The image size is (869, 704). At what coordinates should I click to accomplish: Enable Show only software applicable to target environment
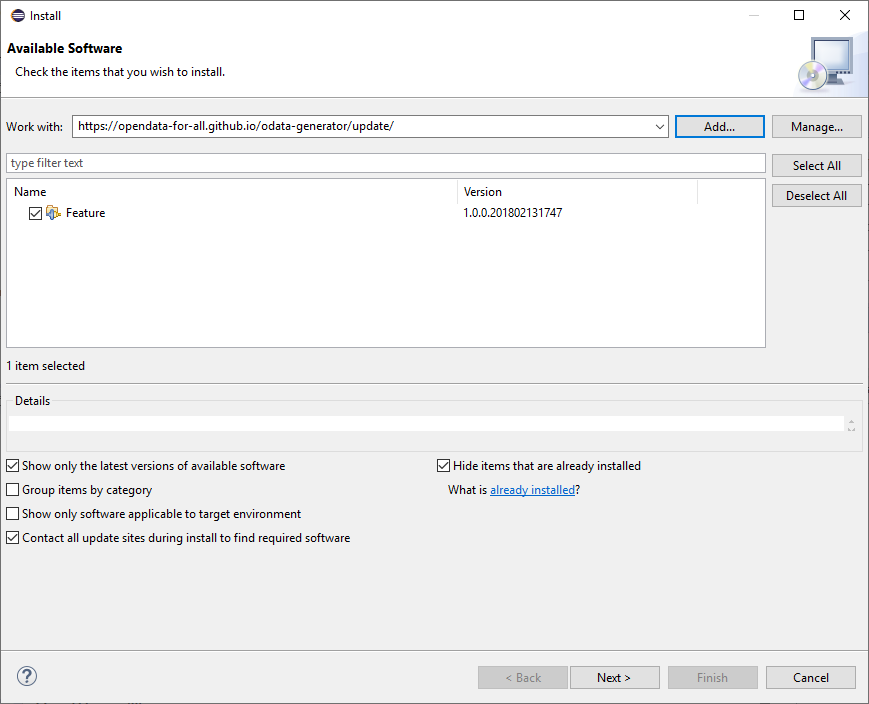13,514
